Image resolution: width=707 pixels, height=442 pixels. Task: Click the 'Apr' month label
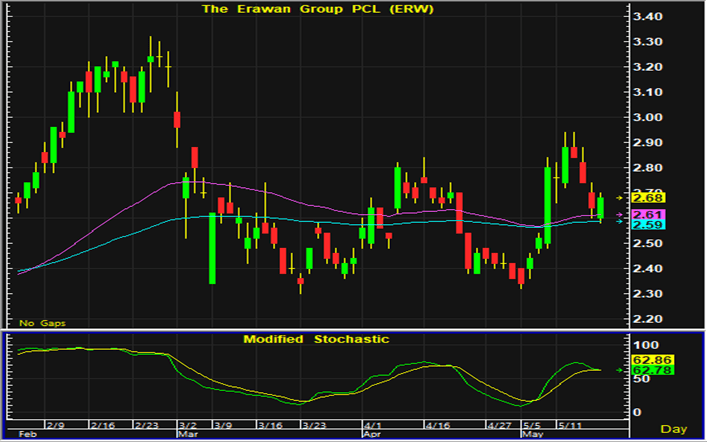(x=373, y=434)
